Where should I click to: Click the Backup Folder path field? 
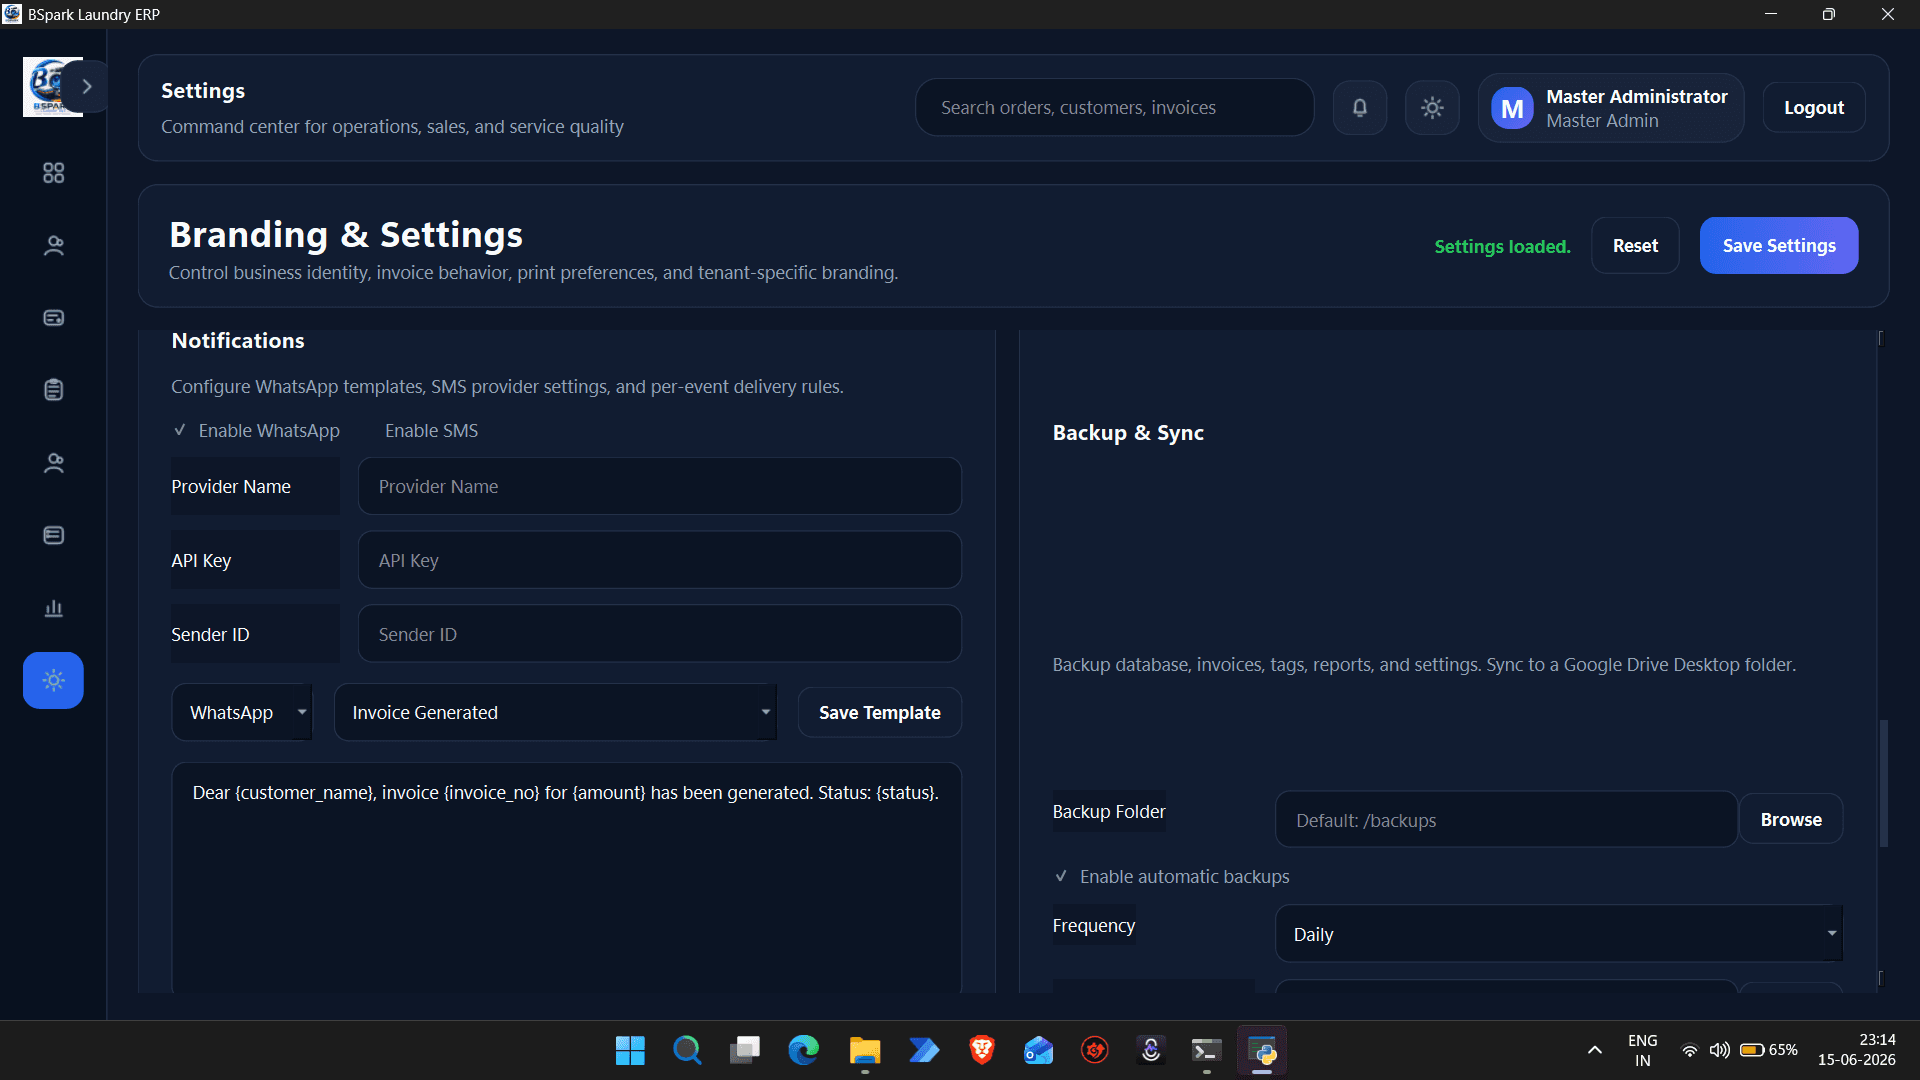click(1506, 821)
